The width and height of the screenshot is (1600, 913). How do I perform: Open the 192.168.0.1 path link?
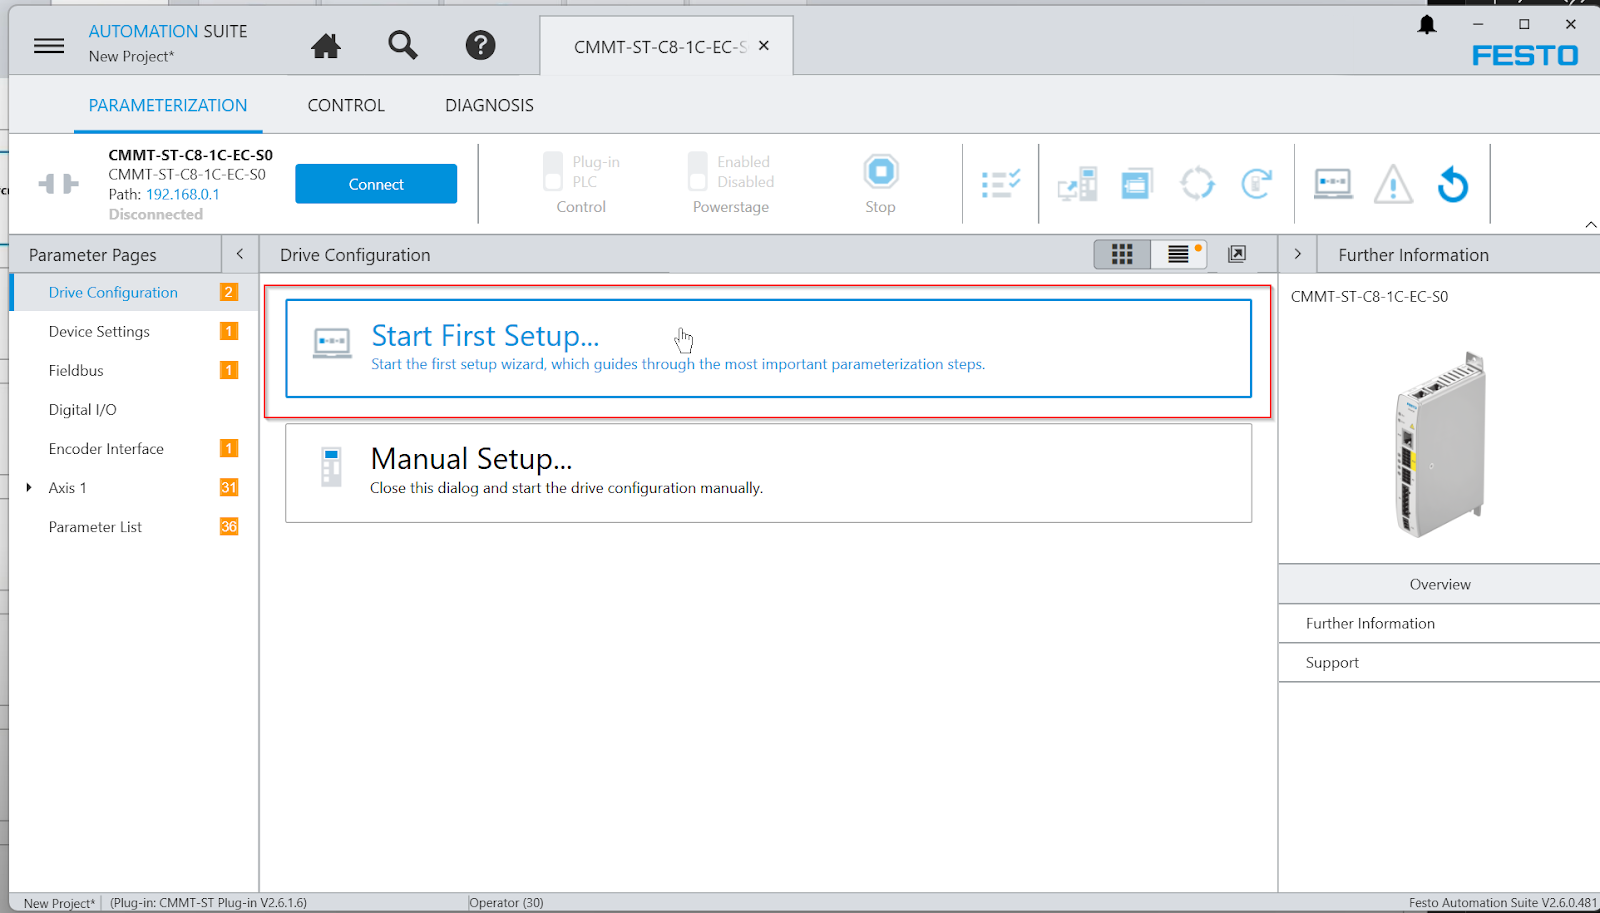pyautogui.click(x=183, y=194)
